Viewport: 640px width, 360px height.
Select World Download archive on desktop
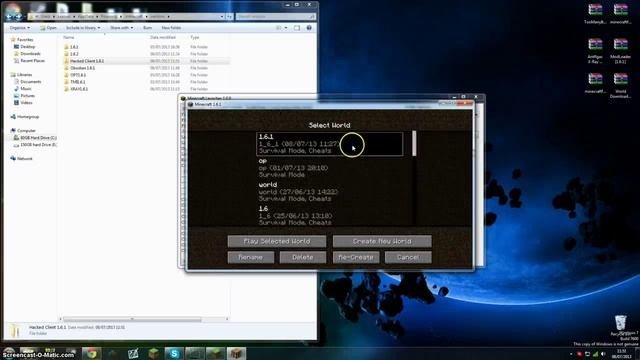pos(620,86)
